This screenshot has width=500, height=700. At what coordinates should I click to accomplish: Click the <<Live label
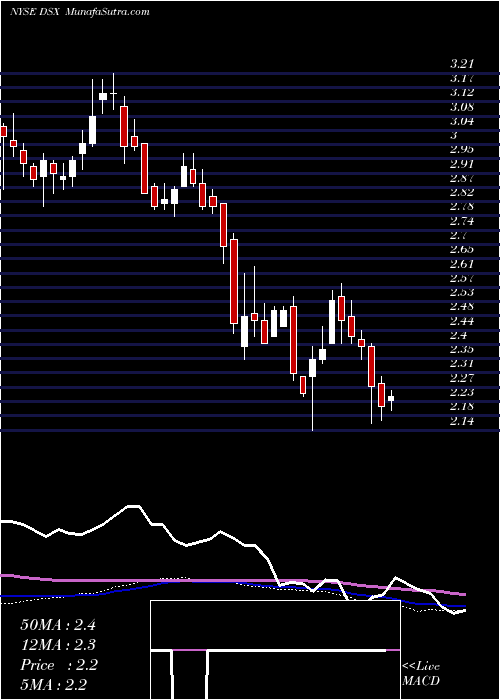coord(421,667)
